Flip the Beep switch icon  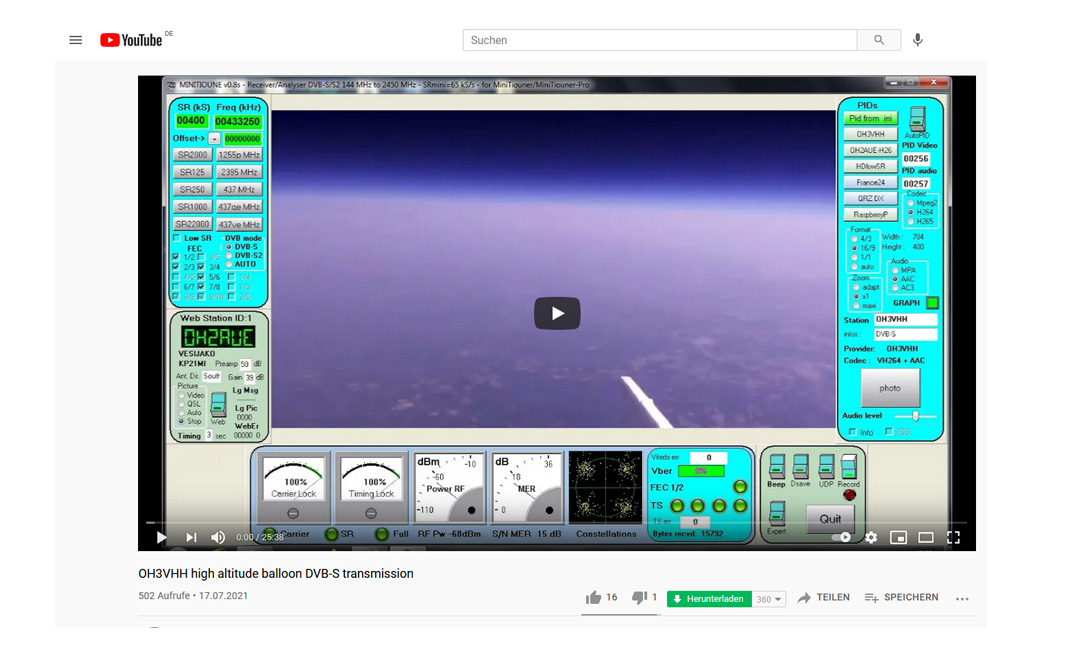776,466
